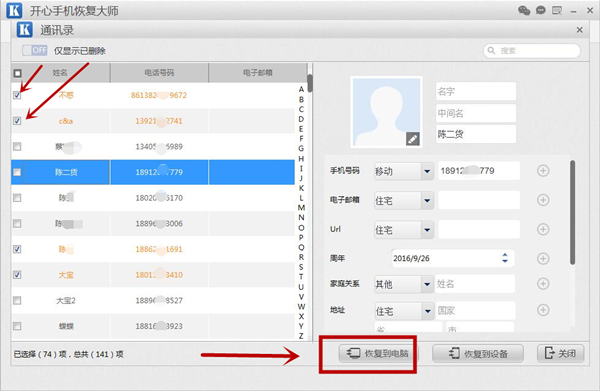Uncheck the 不感 contact checkbox
600x391 pixels.
click(x=17, y=95)
